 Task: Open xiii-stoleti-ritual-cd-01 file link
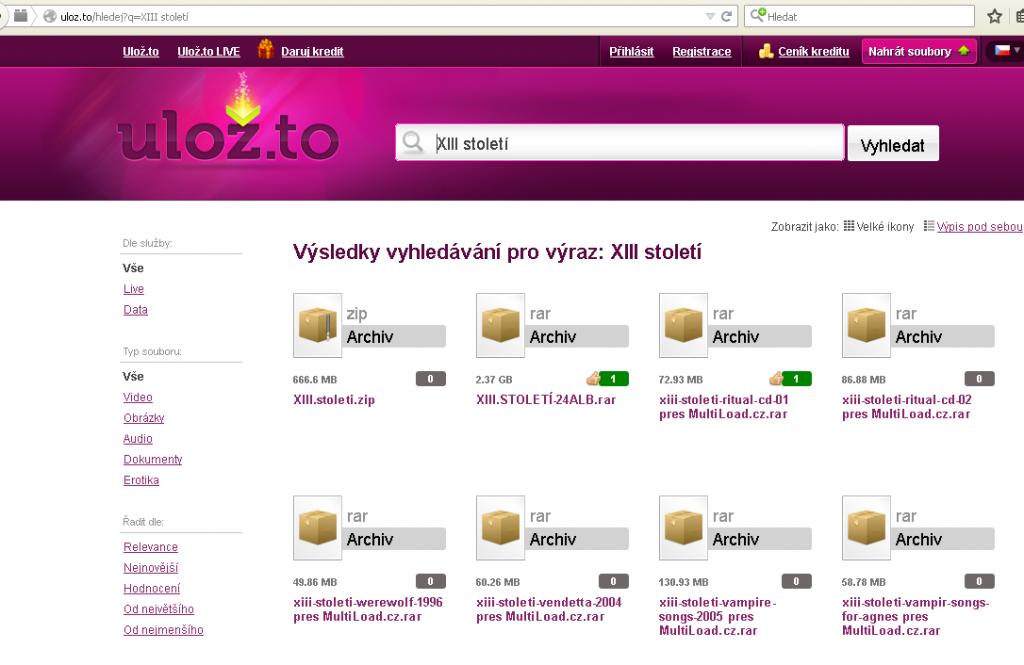coord(724,406)
